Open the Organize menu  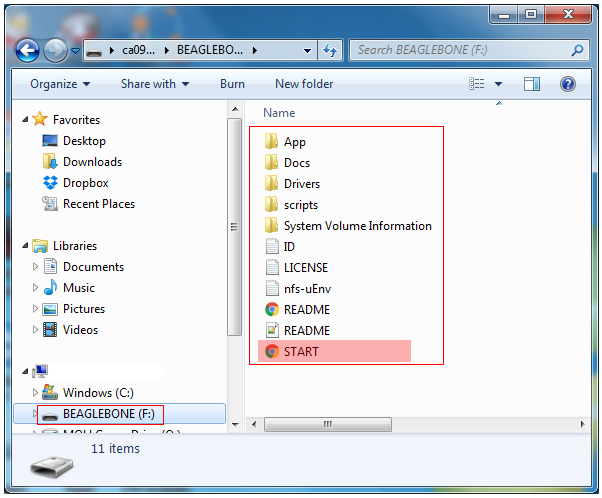(60, 84)
